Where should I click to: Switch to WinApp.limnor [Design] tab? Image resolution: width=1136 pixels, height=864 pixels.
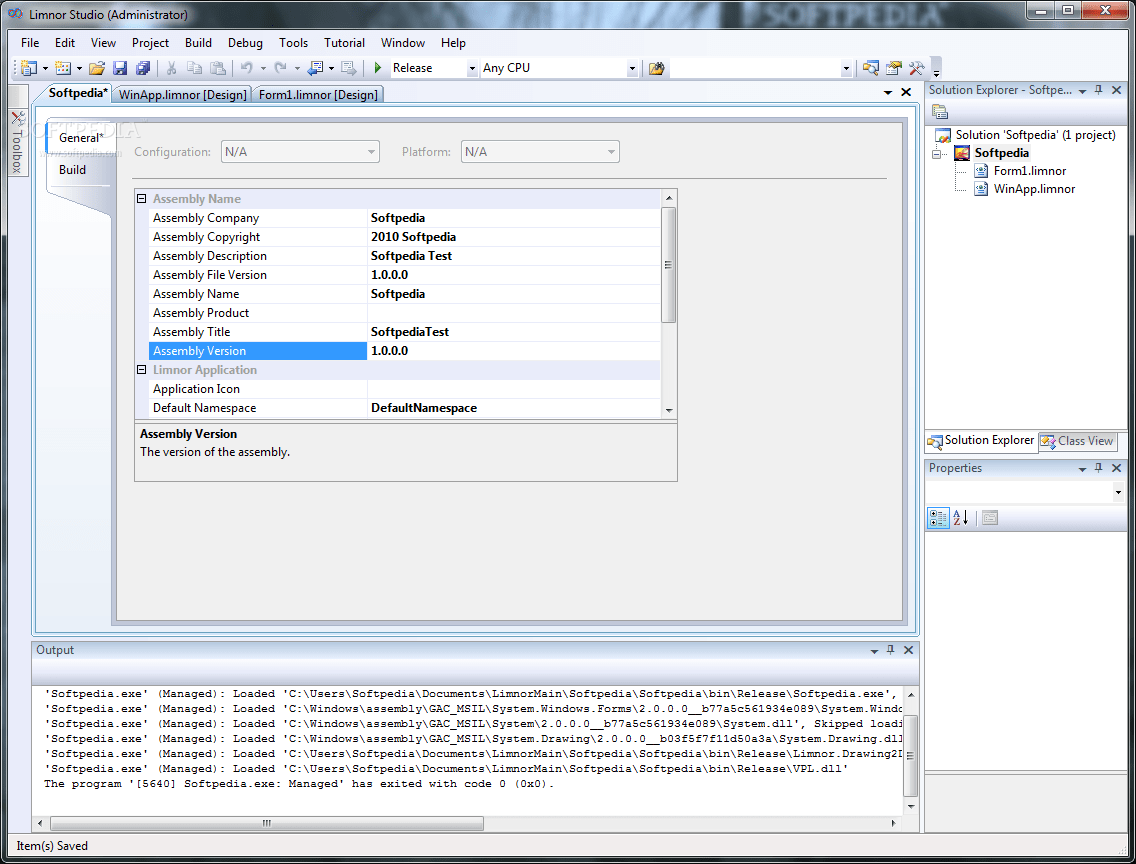tap(183, 95)
